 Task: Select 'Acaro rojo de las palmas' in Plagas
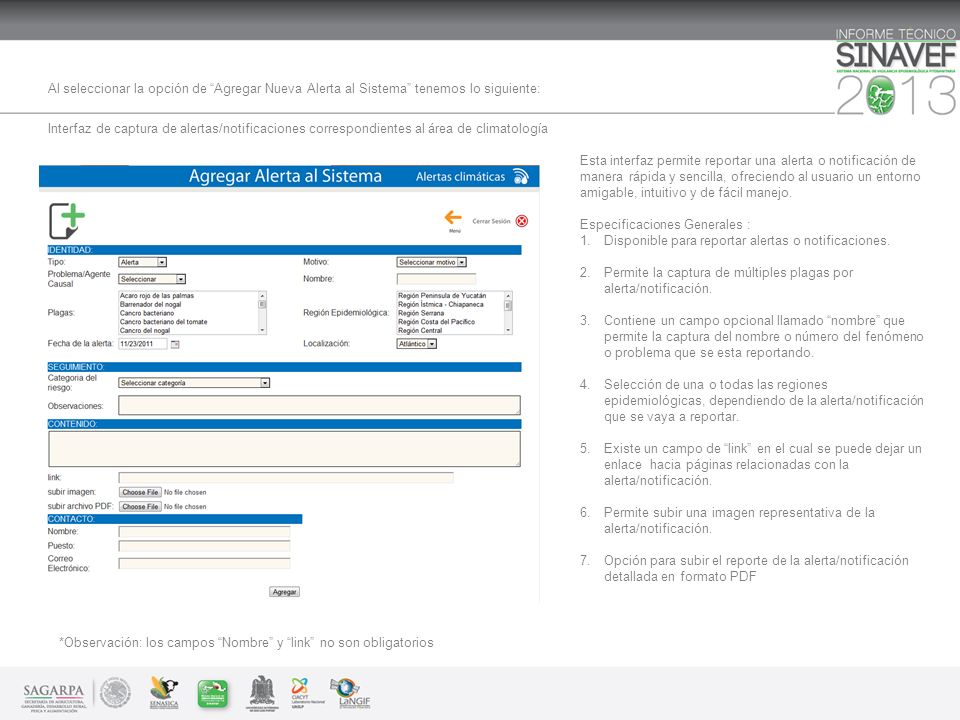pos(157,296)
